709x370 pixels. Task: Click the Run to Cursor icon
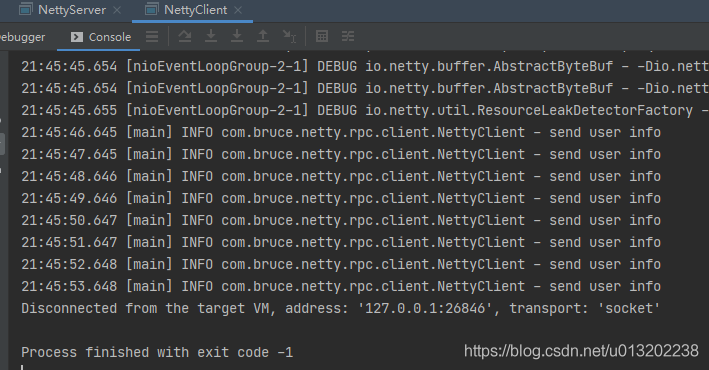tap(289, 37)
